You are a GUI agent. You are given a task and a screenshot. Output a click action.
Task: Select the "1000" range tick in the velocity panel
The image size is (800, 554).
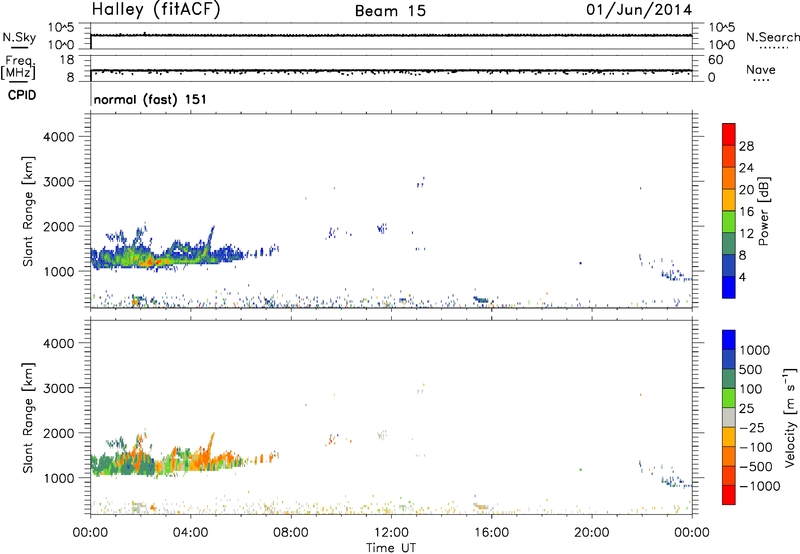point(59,478)
